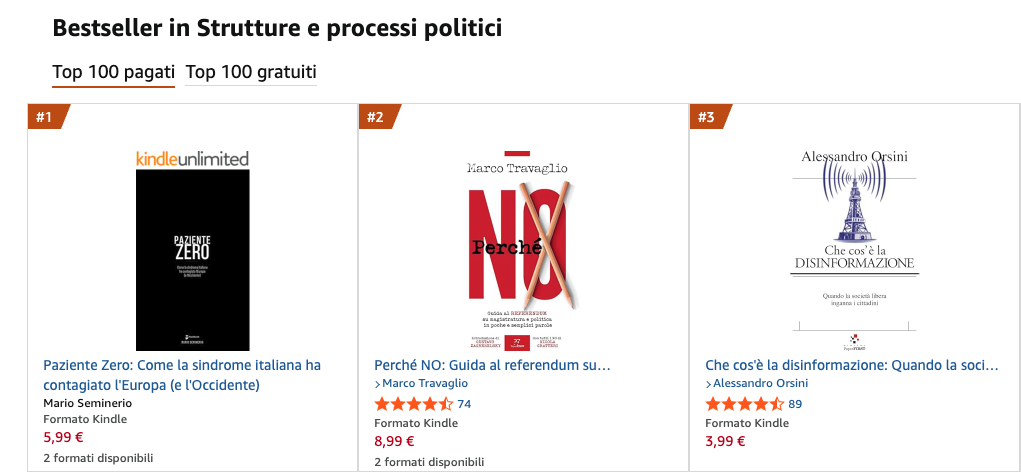Open Perché NO book cover image

tap(523, 250)
